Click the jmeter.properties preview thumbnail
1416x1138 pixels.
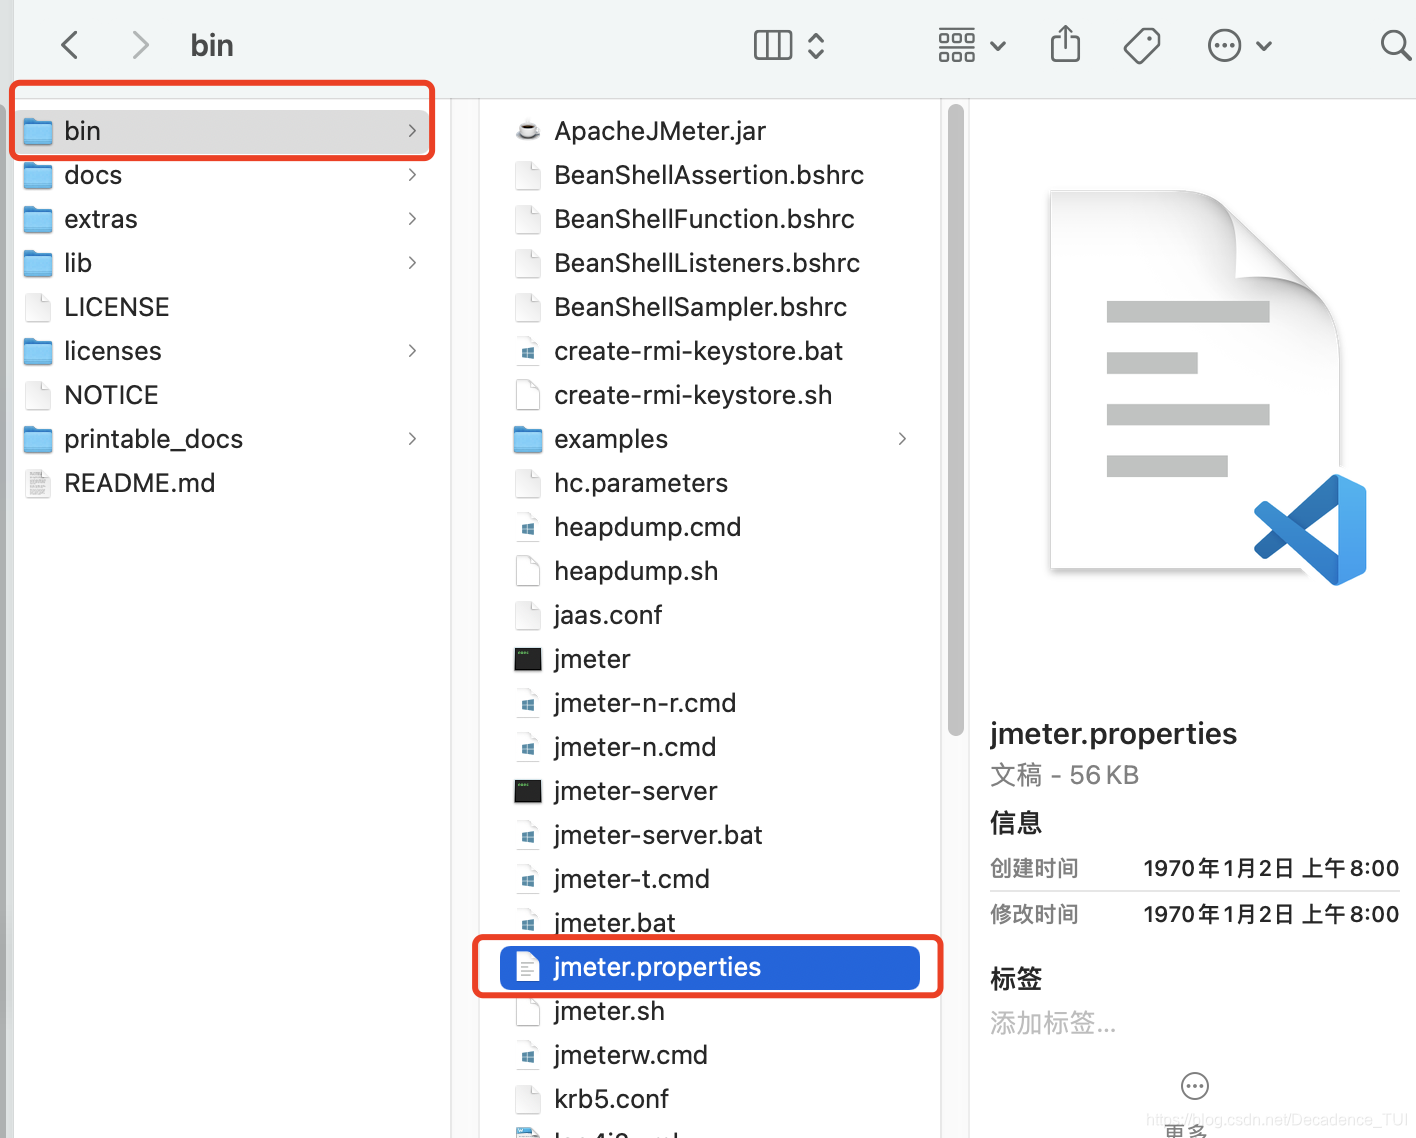pyautogui.click(x=1208, y=388)
